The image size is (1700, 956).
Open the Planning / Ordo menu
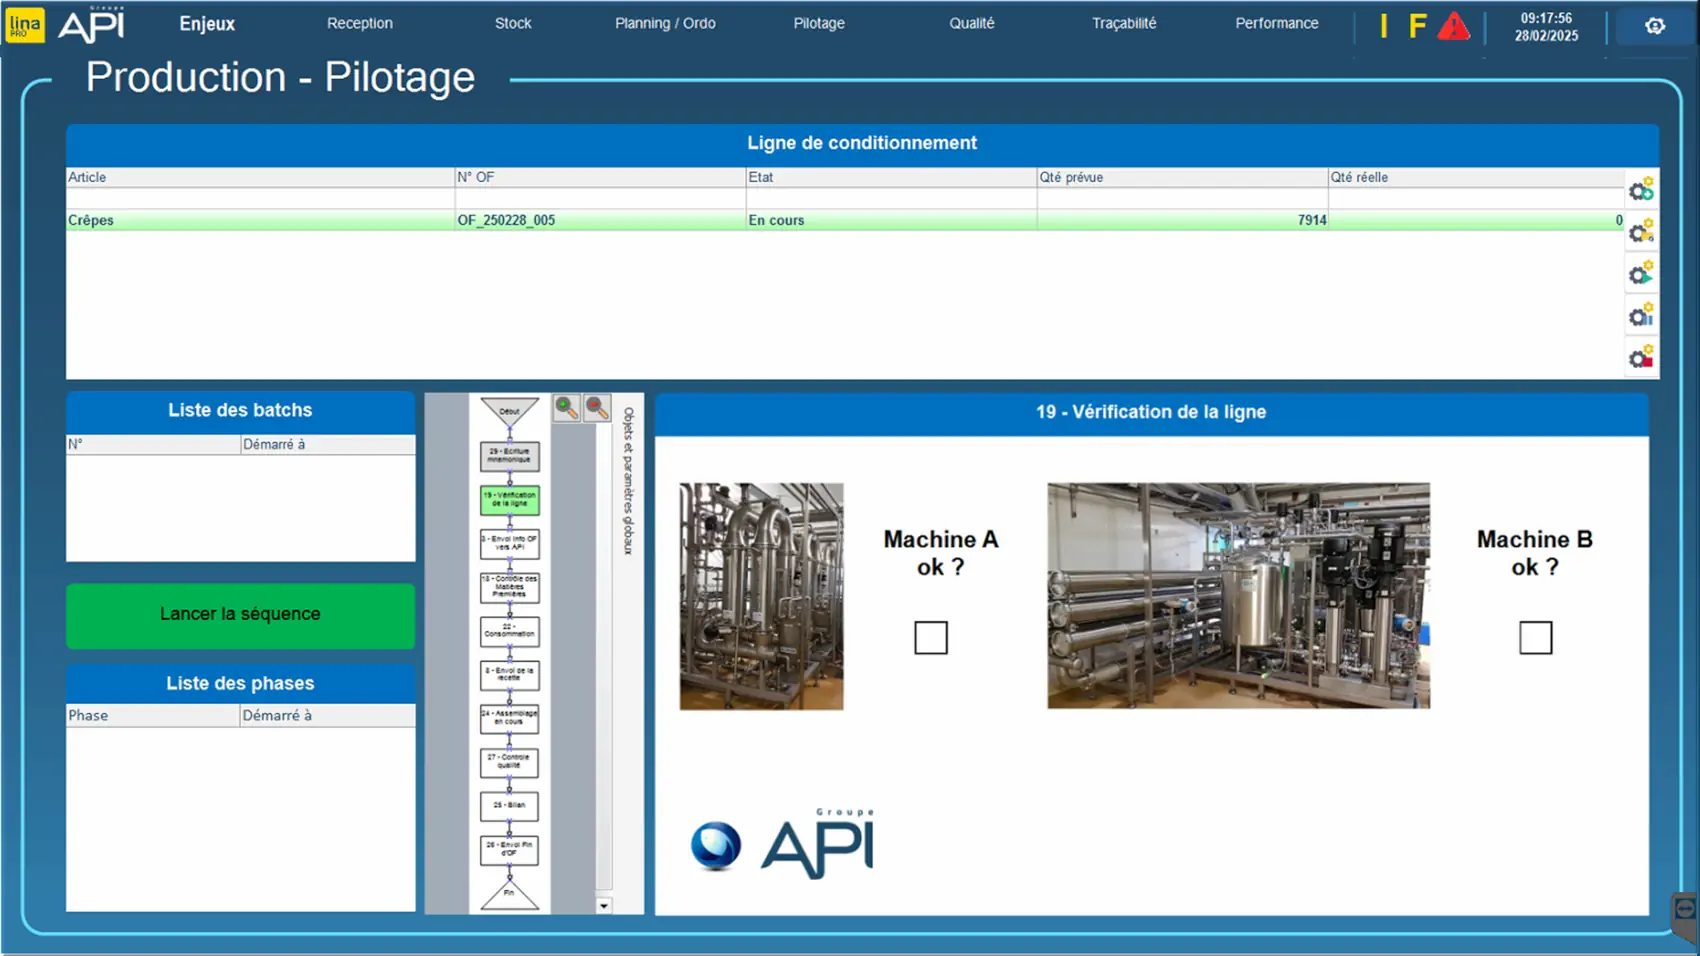tap(665, 23)
